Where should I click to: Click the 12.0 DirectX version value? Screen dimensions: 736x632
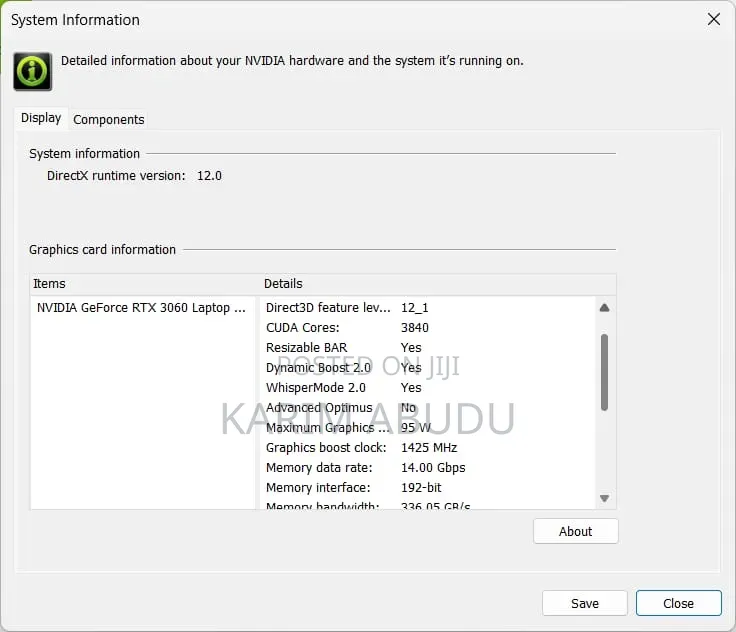click(x=209, y=176)
